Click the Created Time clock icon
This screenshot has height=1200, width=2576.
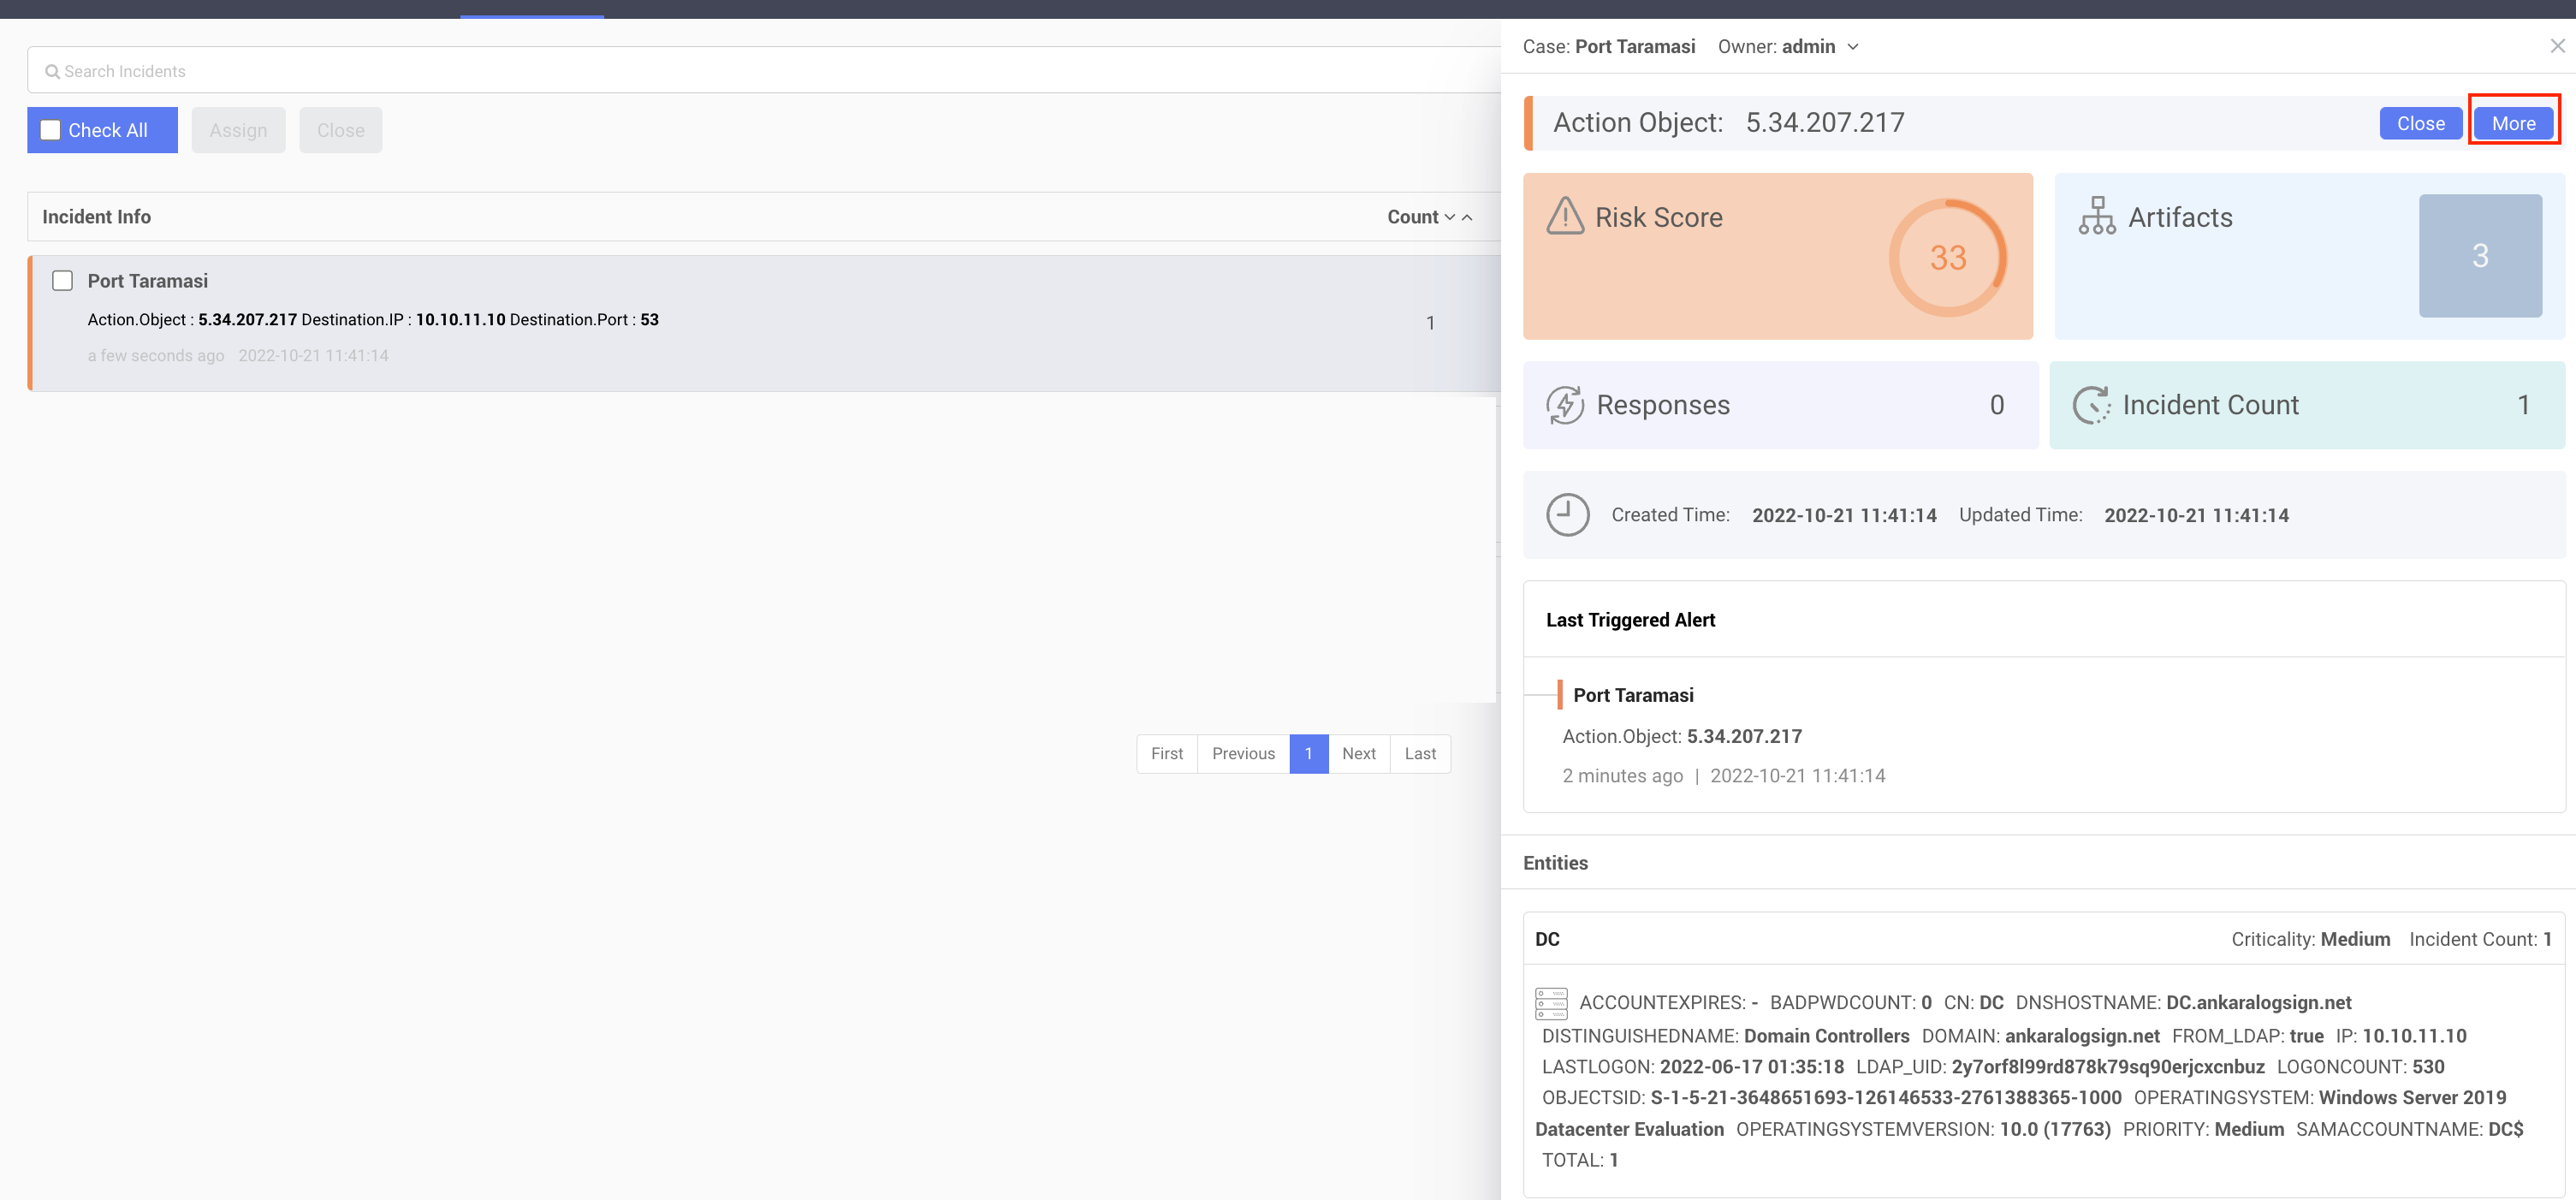click(x=1567, y=515)
